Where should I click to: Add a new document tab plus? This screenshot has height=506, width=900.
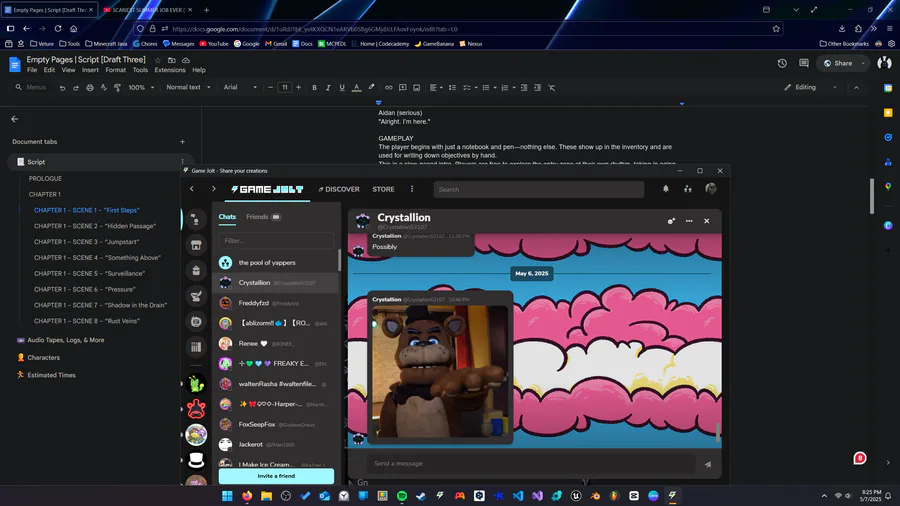click(x=183, y=142)
